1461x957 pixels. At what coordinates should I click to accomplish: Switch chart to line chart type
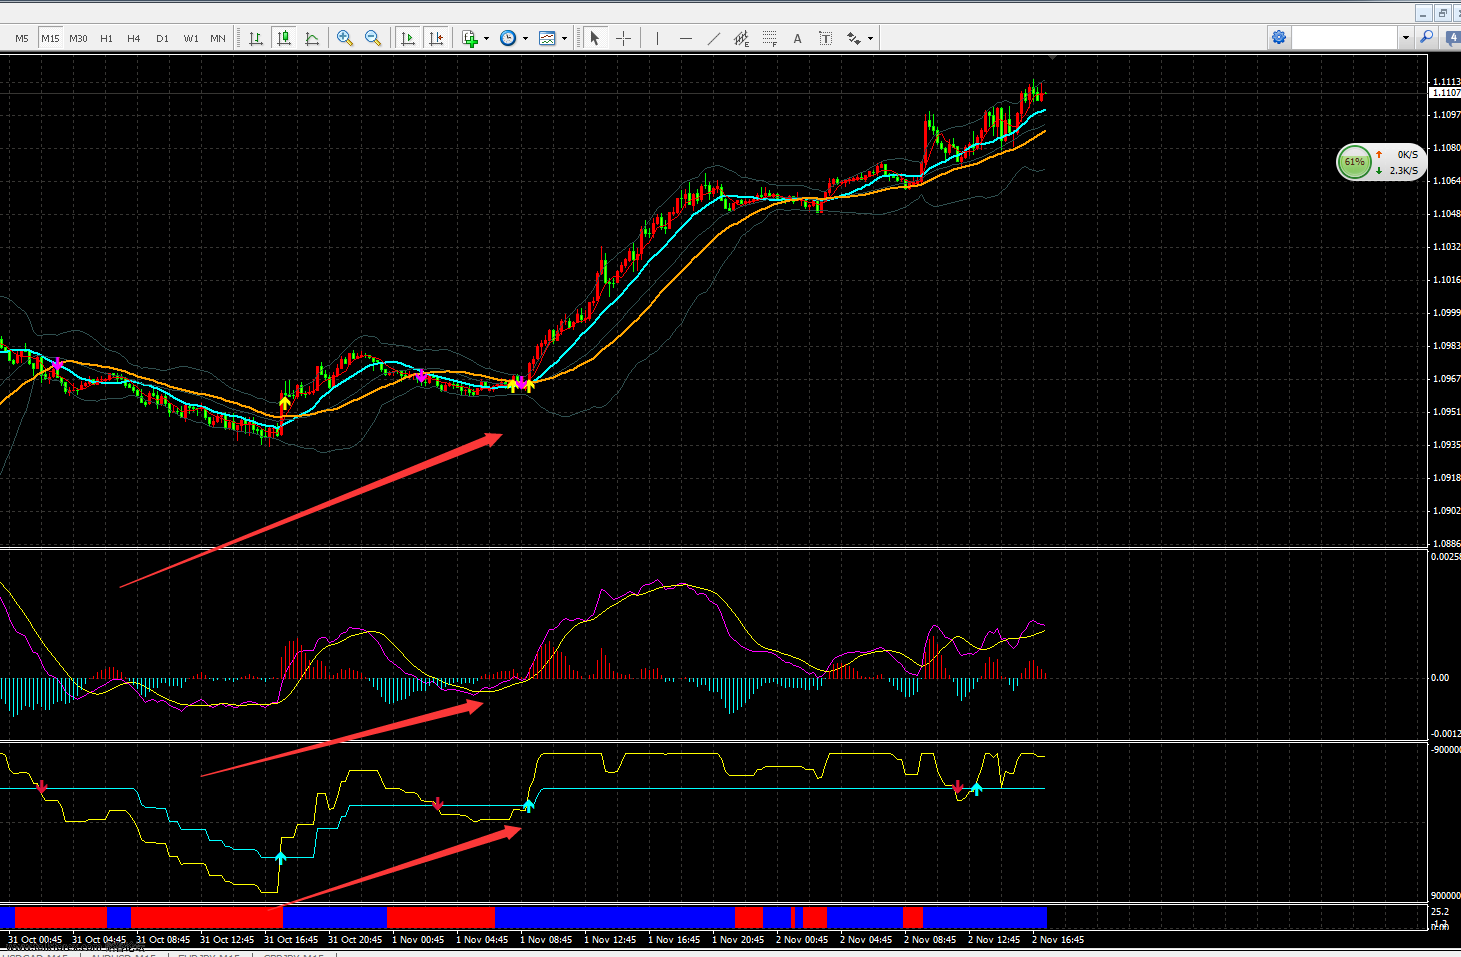coord(312,38)
